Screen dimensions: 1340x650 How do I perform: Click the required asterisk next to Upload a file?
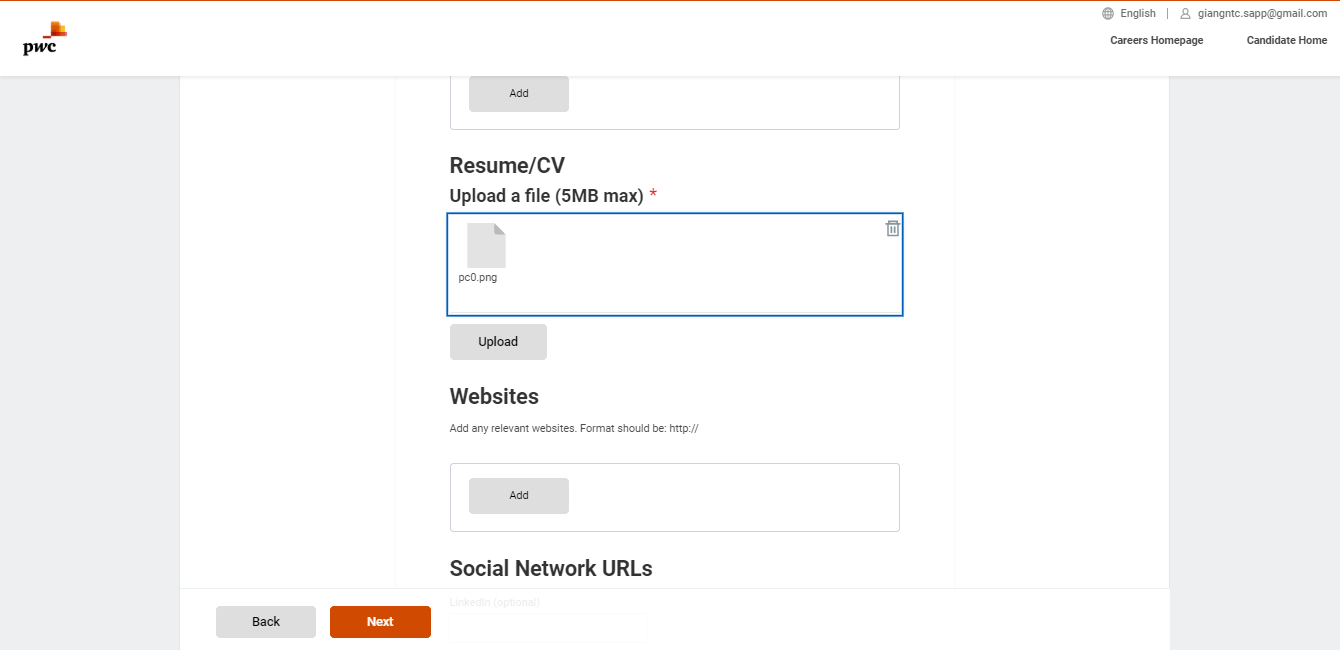(652, 195)
